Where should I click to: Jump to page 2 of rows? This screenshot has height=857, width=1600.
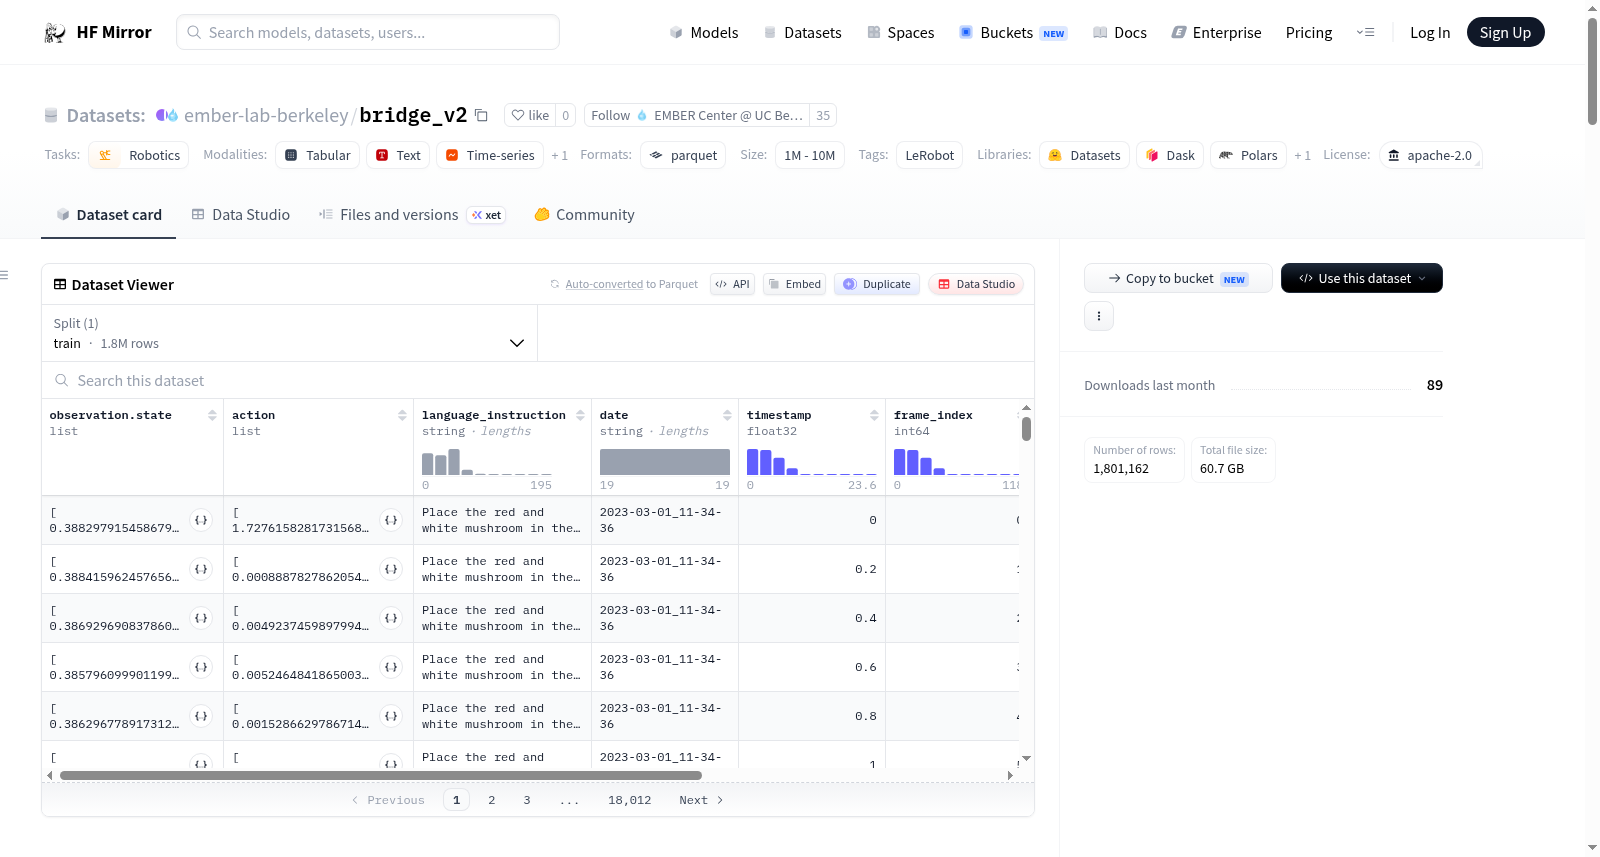click(492, 800)
